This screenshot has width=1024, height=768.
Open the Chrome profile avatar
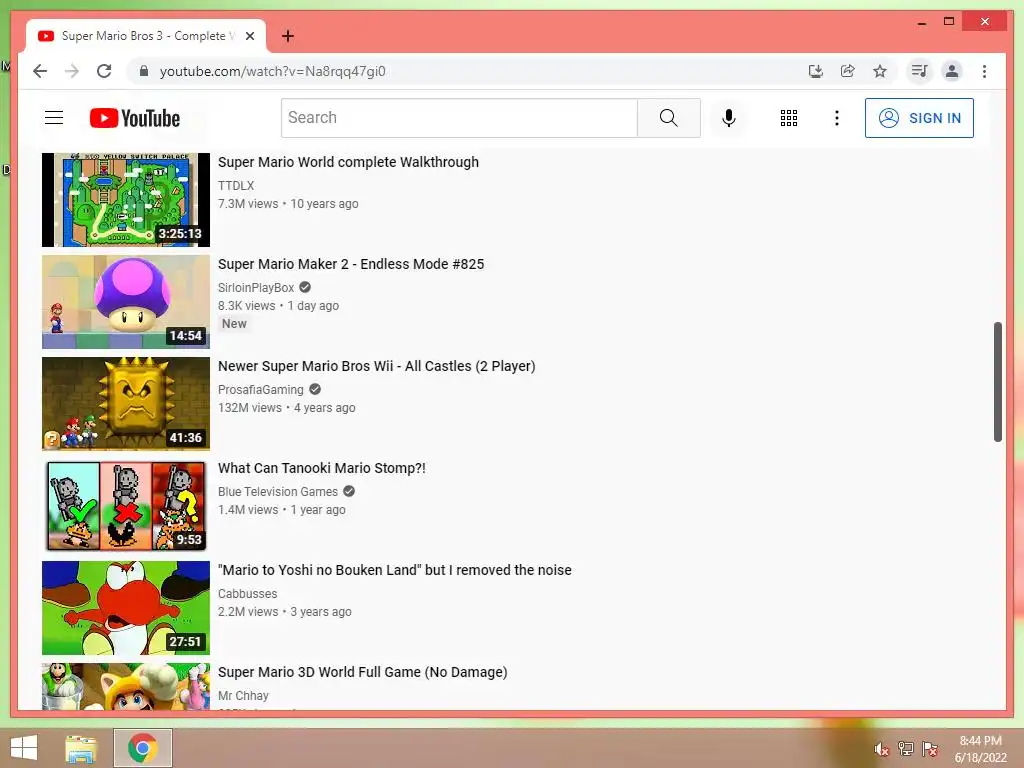click(x=952, y=71)
